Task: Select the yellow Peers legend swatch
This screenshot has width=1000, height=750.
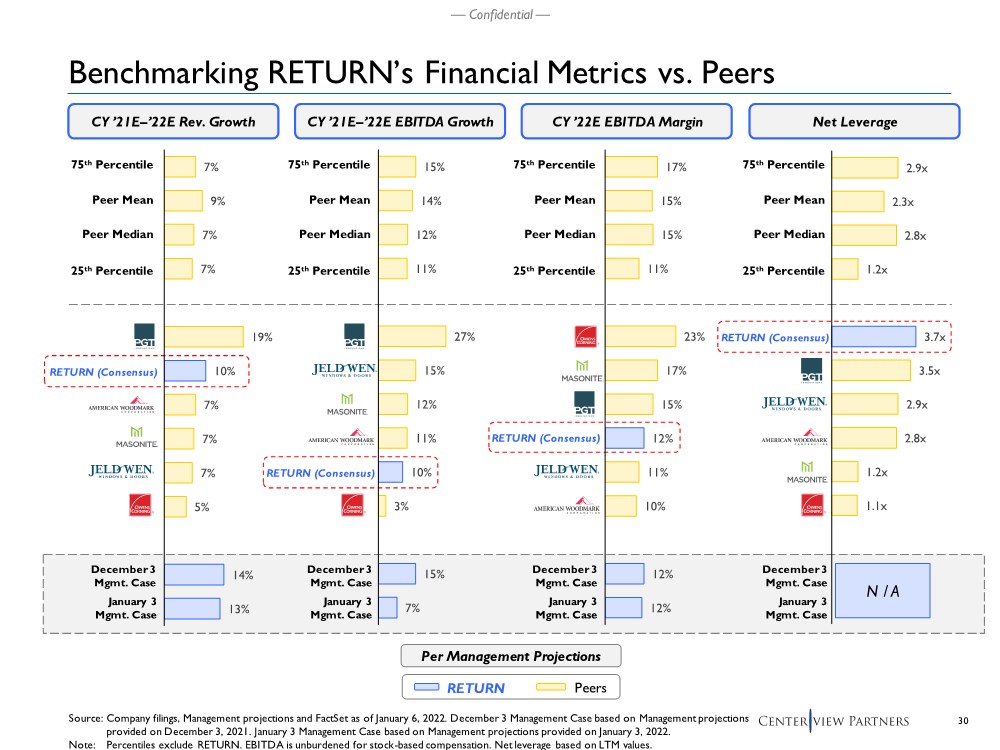Action: (x=553, y=687)
